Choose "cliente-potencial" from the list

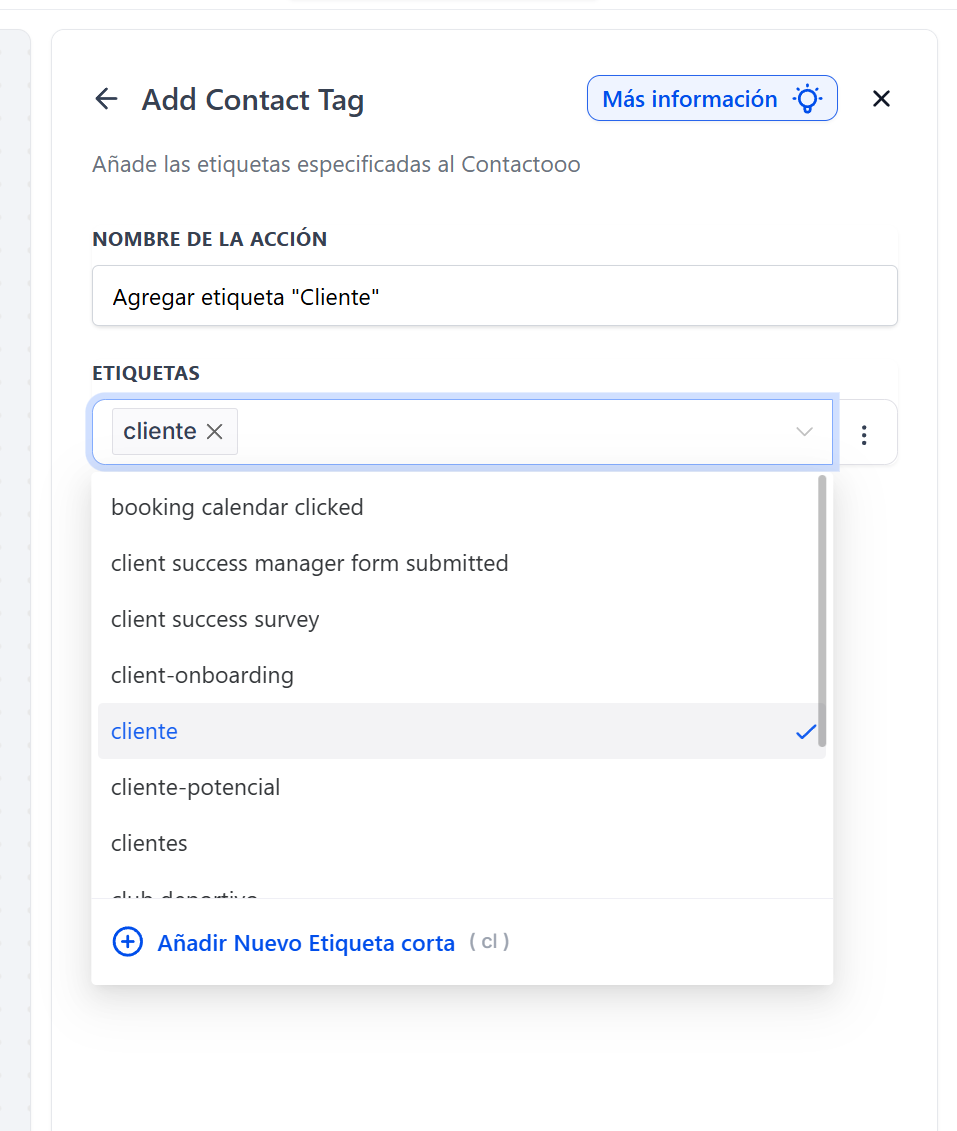[x=195, y=787]
